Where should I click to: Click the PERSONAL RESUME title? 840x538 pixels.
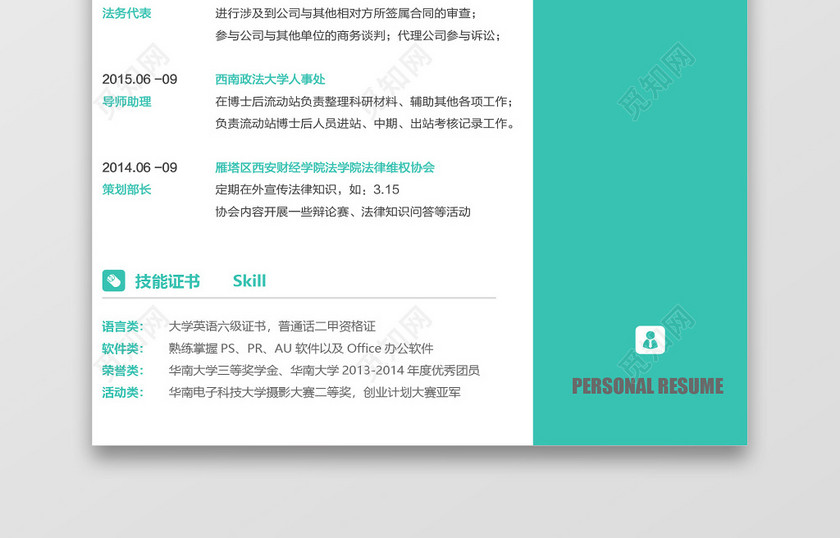(x=647, y=386)
